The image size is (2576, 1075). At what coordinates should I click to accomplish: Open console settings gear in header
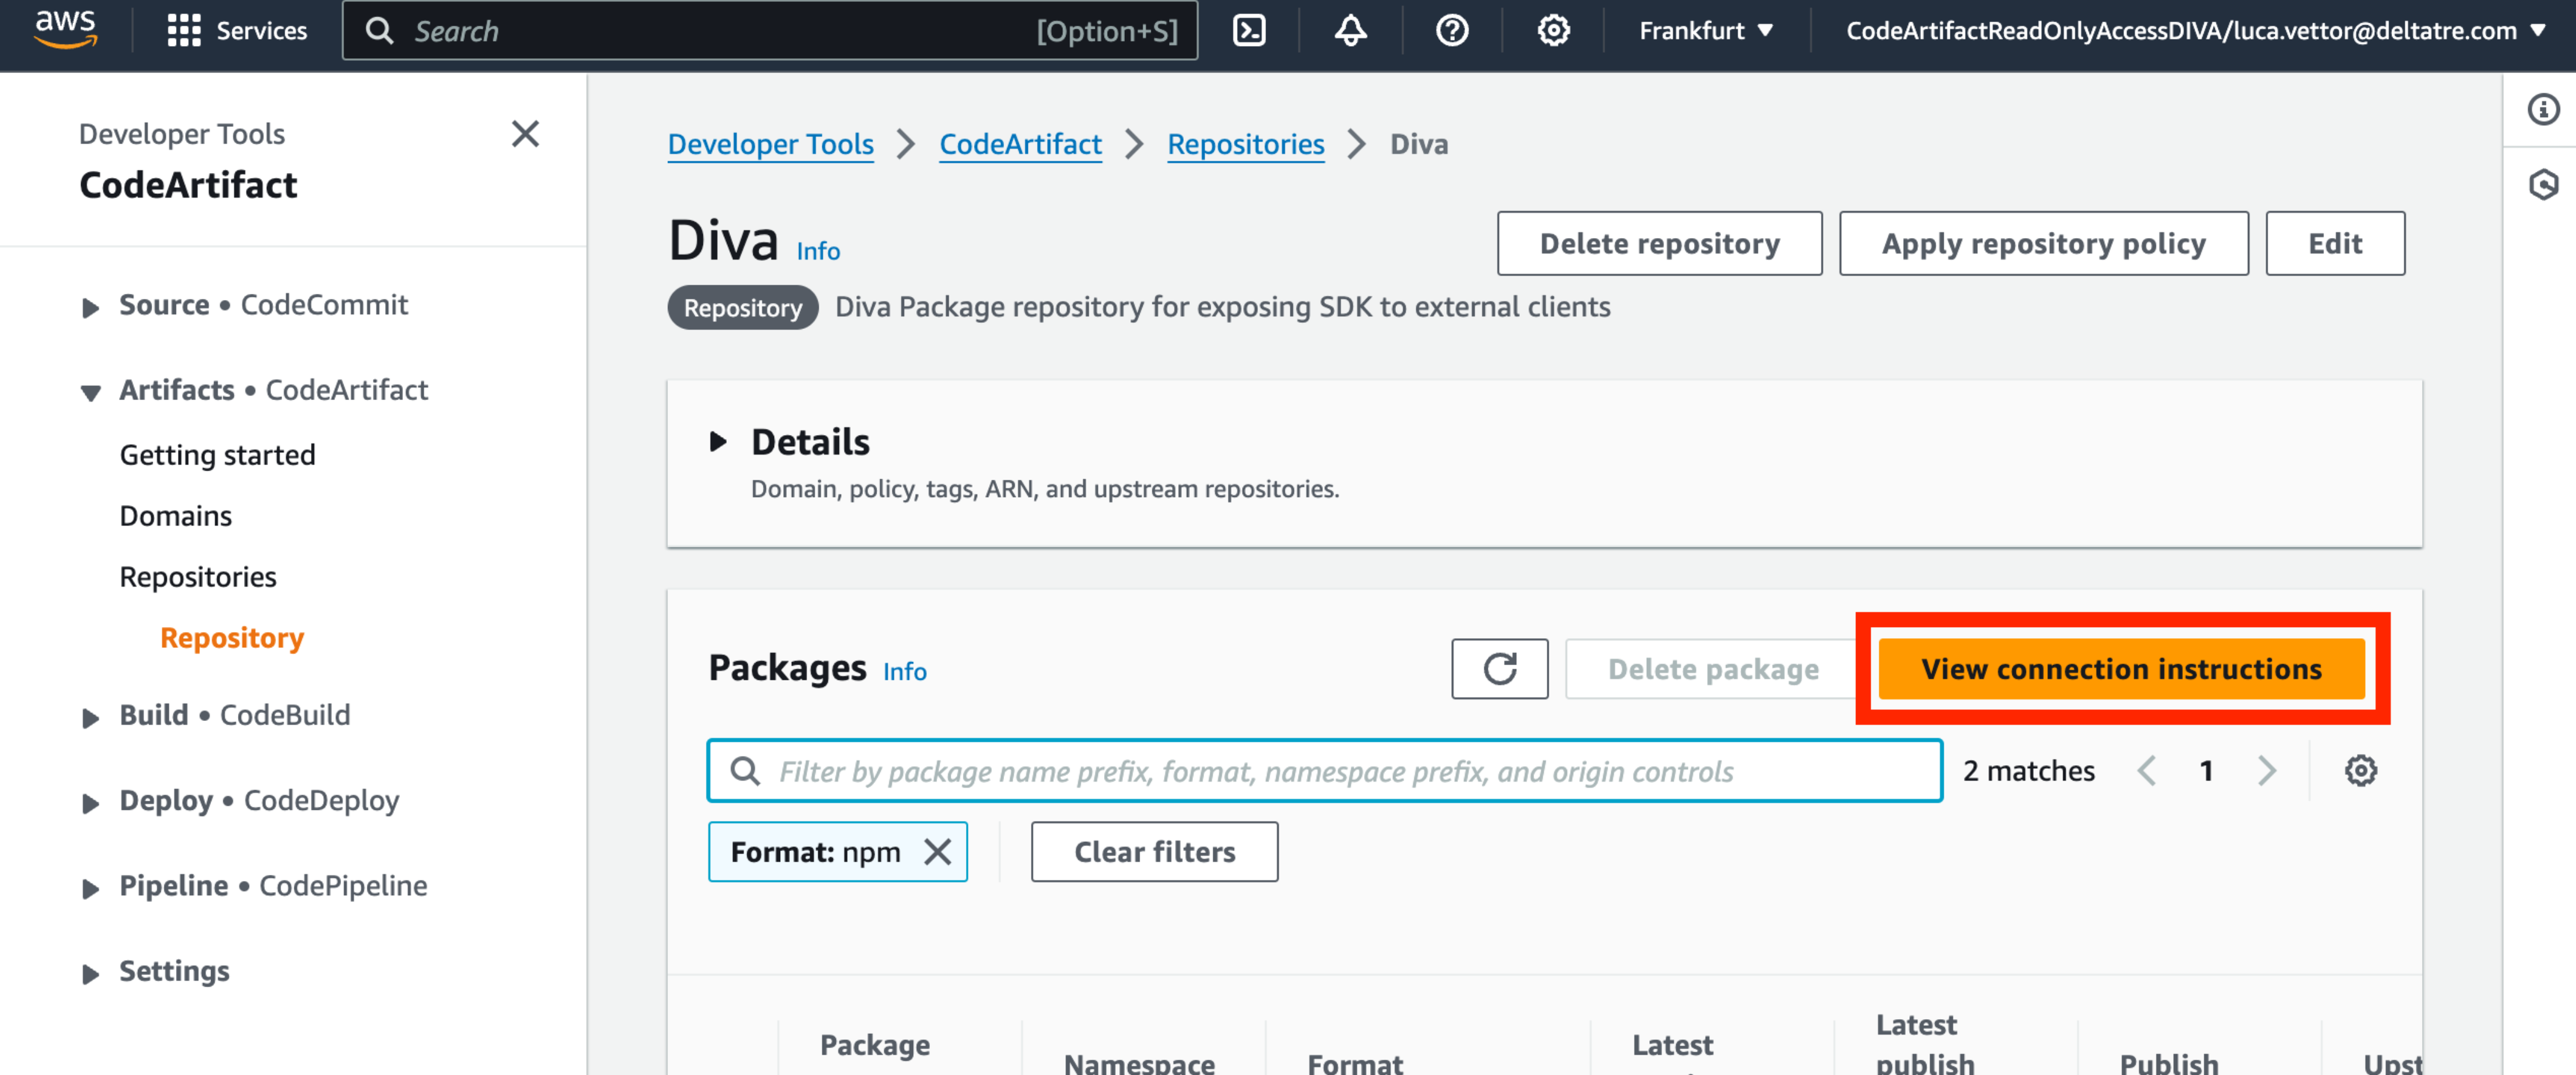(x=1553, y=31)
